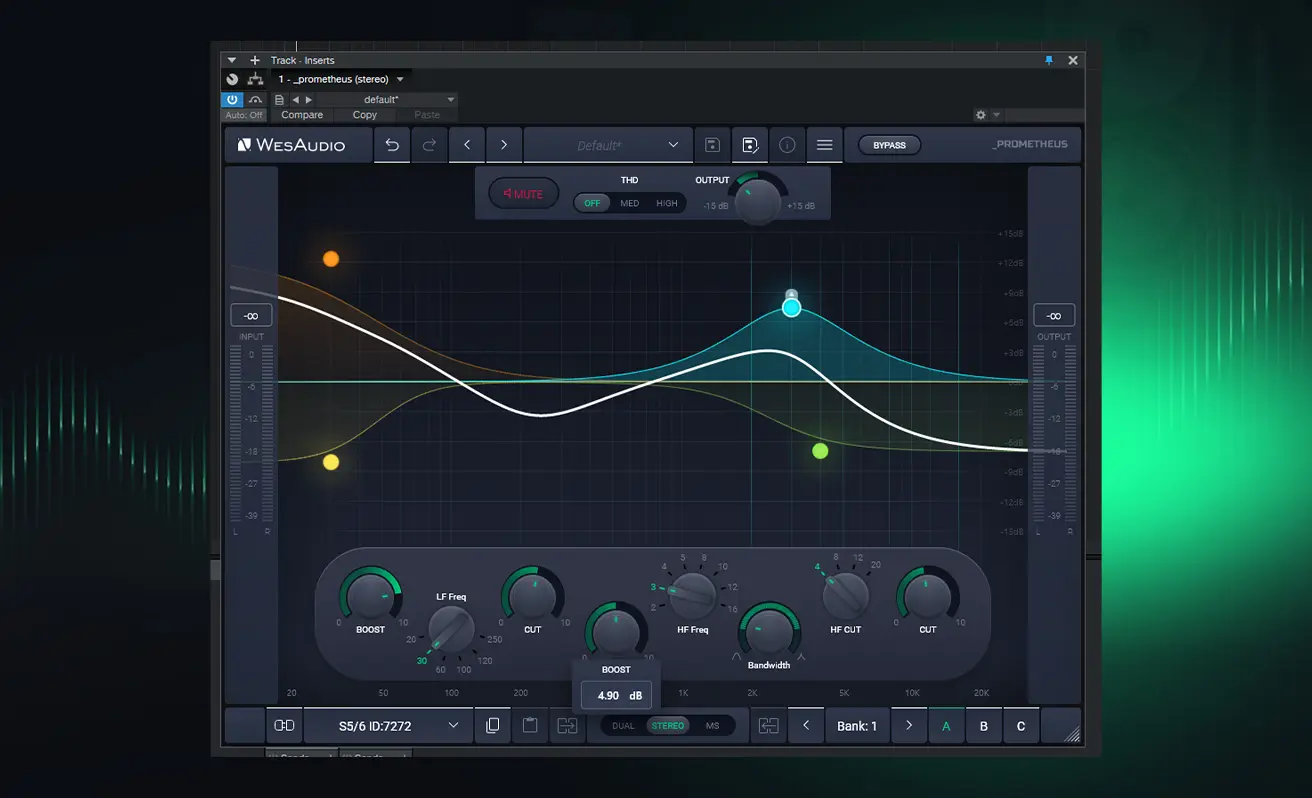Click the WesAudio logo
Image resolution: width=1312 pixels, height=798 pixels.
click(291, 145)
